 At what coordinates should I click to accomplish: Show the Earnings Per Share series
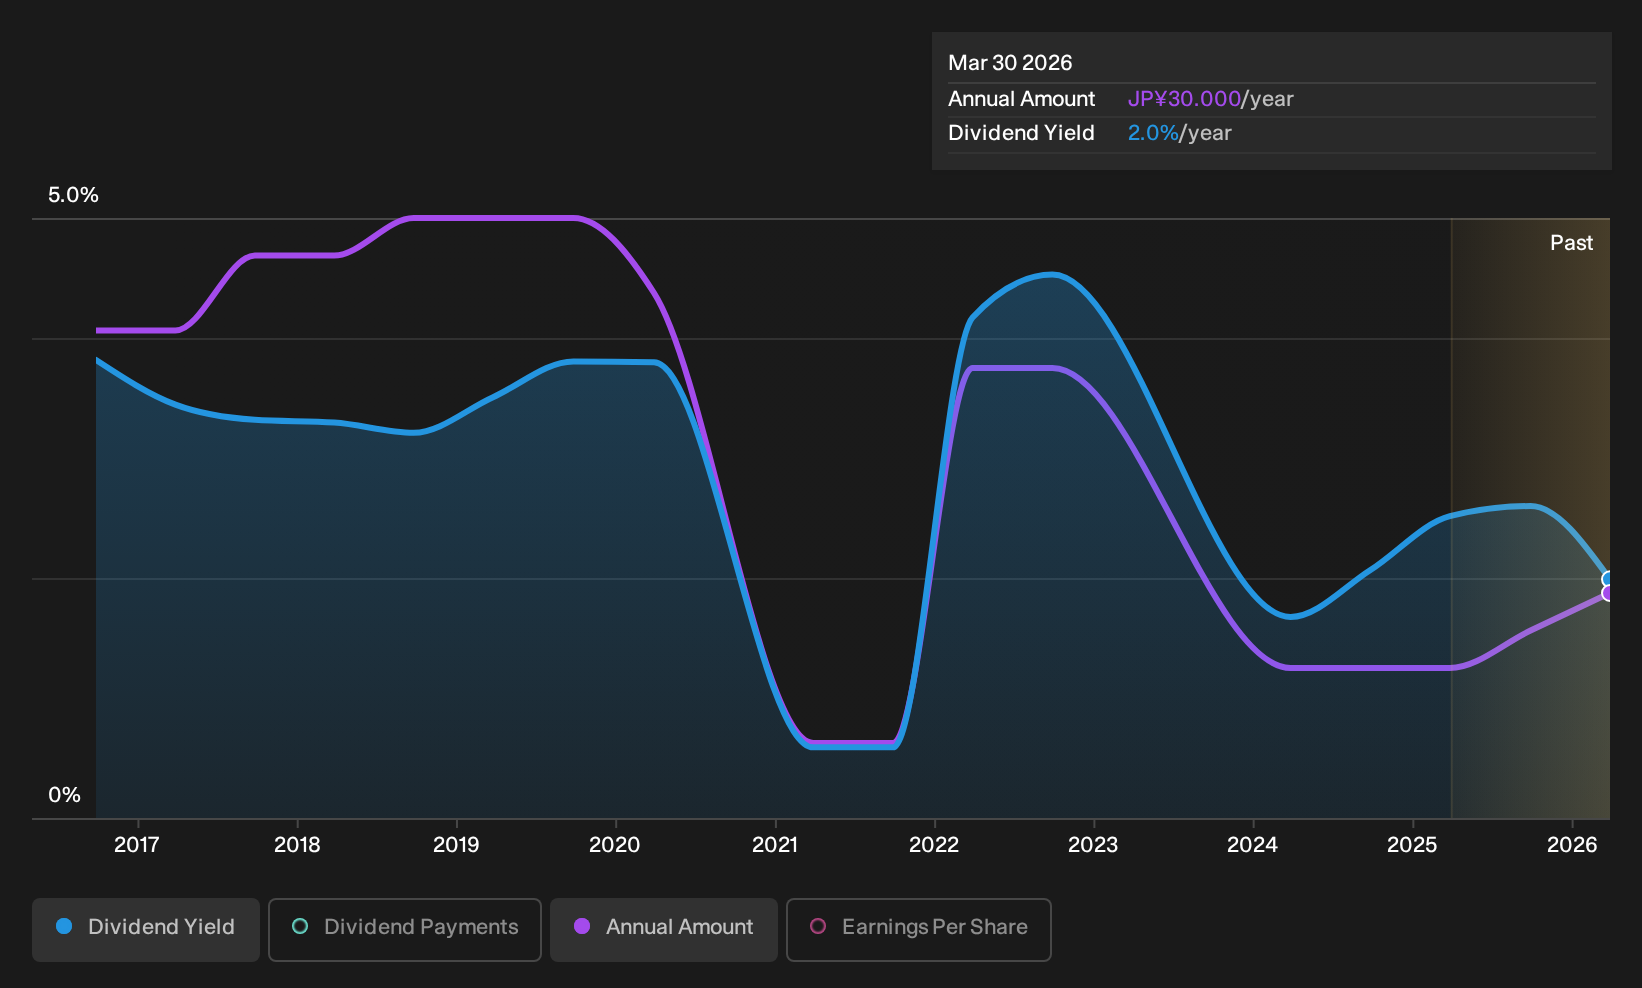click(919, 929)
